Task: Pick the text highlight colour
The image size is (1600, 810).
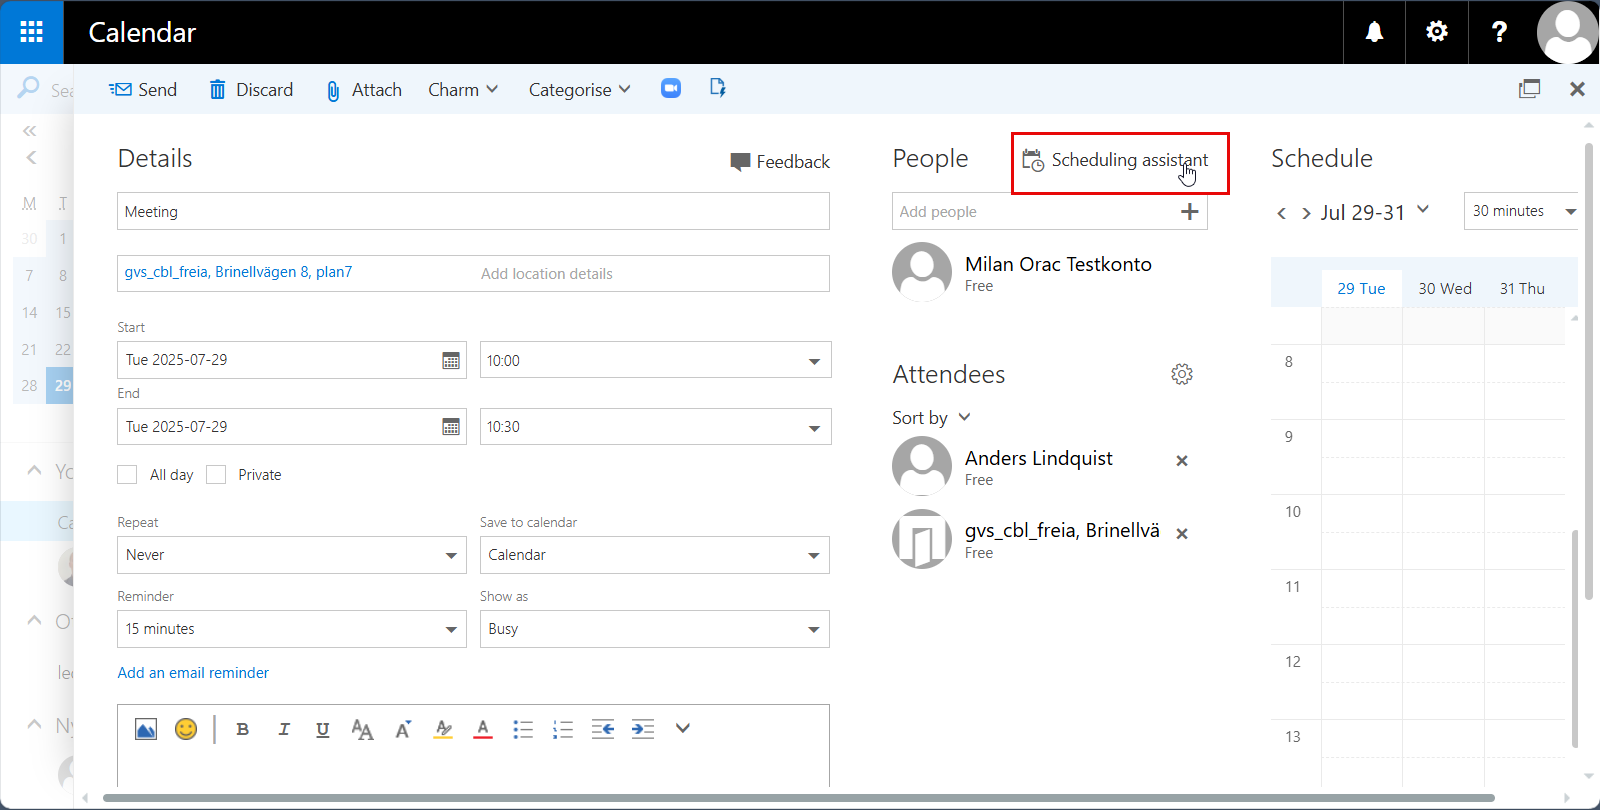Action: [x=443, y=729]
